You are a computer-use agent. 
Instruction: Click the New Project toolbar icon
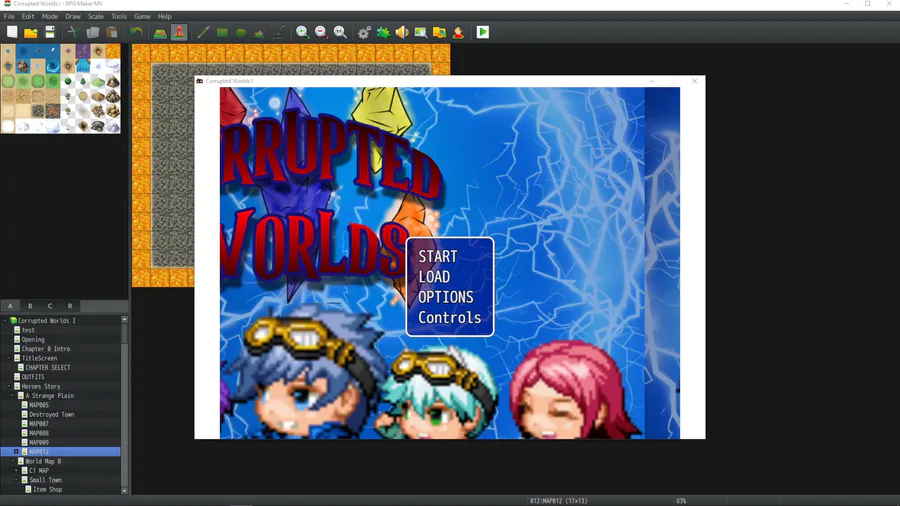pos(12,32)
